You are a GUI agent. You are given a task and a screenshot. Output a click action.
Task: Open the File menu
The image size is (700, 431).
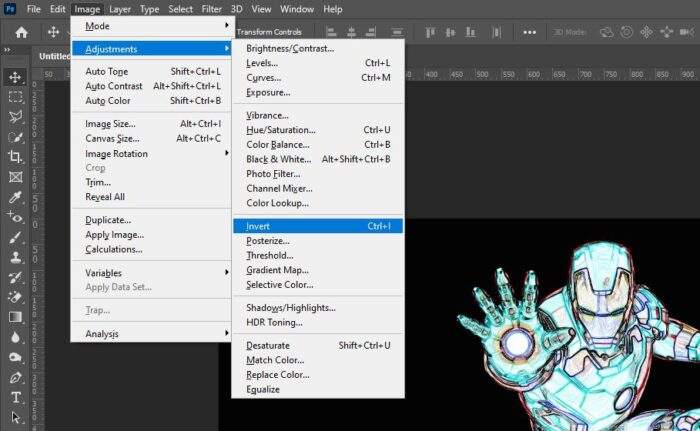tap(33, 9)
